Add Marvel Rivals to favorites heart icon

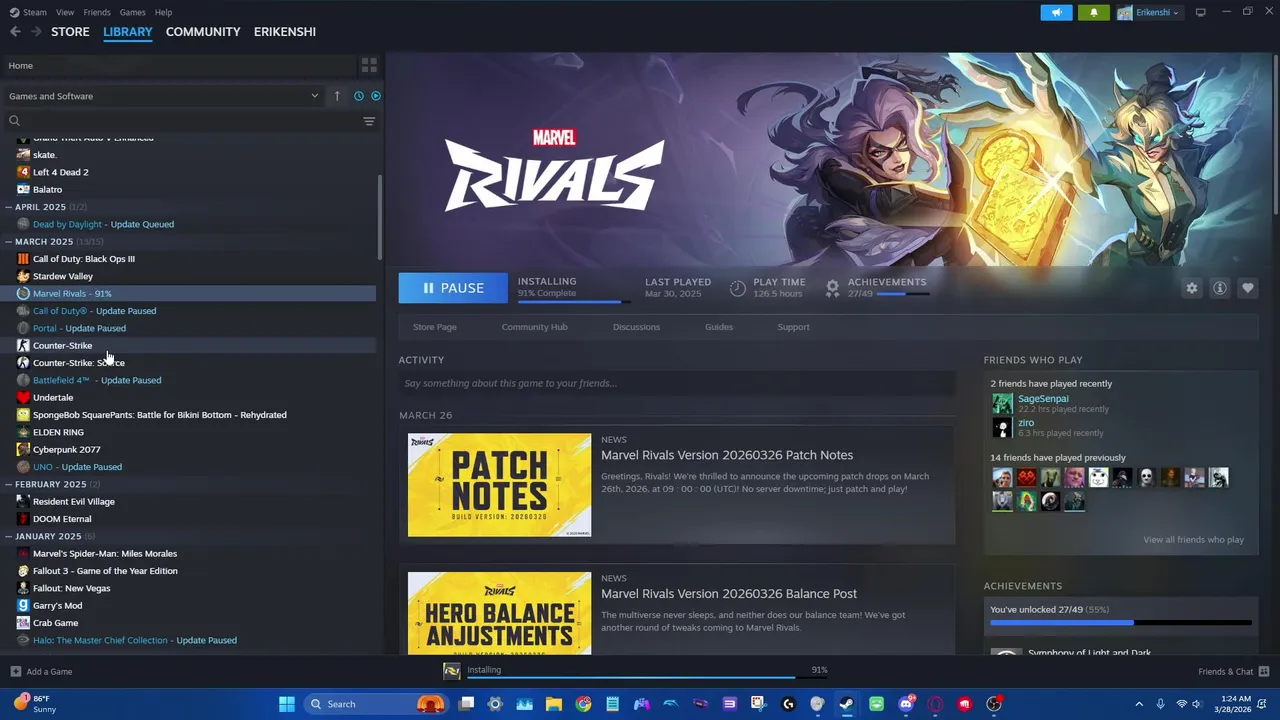(1248, 288)
